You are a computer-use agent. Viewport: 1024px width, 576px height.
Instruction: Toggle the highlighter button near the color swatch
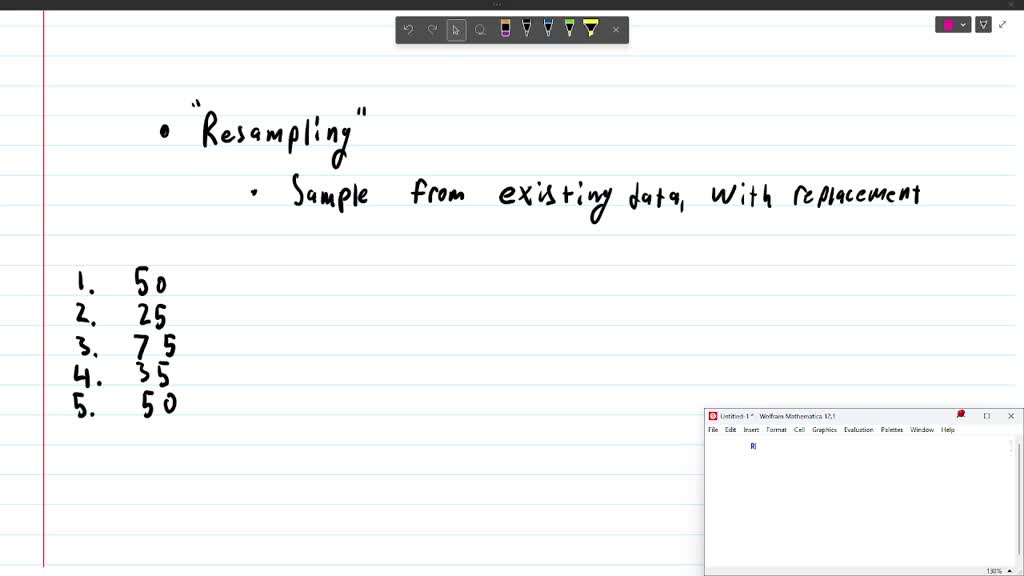pyautogui.click(x=983, y=24)
